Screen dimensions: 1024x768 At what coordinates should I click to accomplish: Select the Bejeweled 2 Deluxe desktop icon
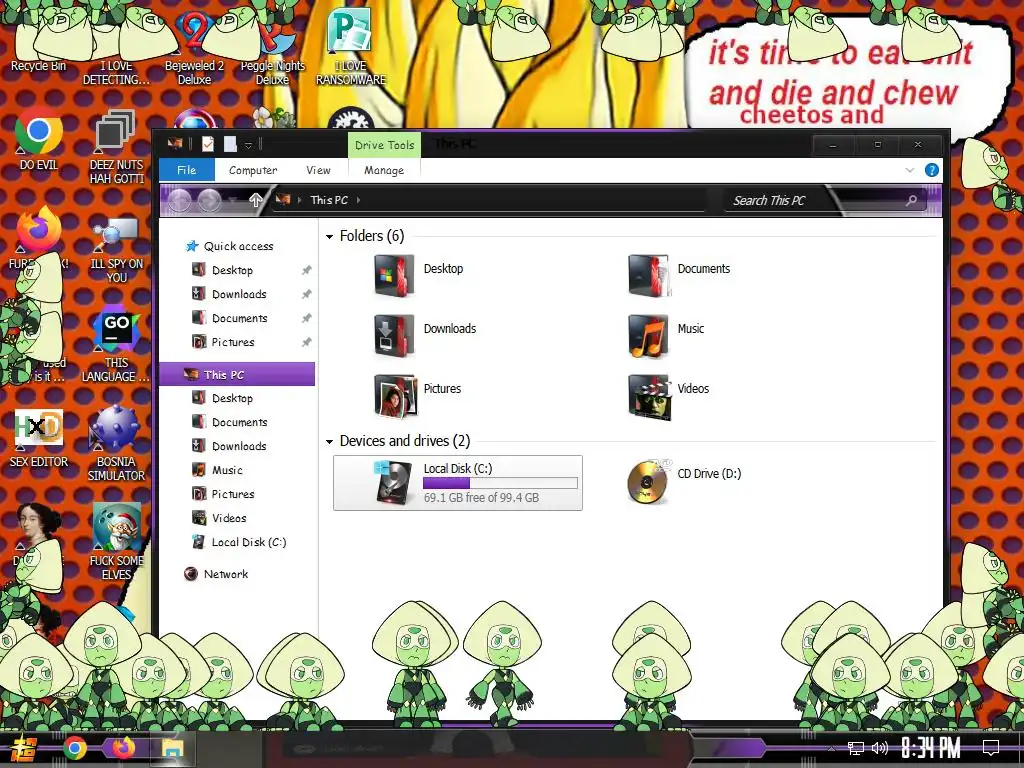pos(194,49)
